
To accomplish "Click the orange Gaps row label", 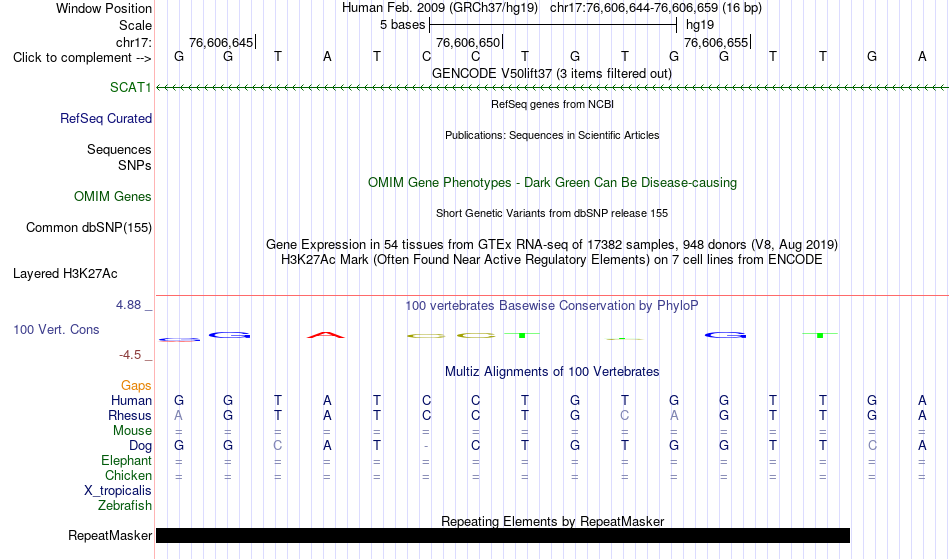I will [x=136, y=385].
